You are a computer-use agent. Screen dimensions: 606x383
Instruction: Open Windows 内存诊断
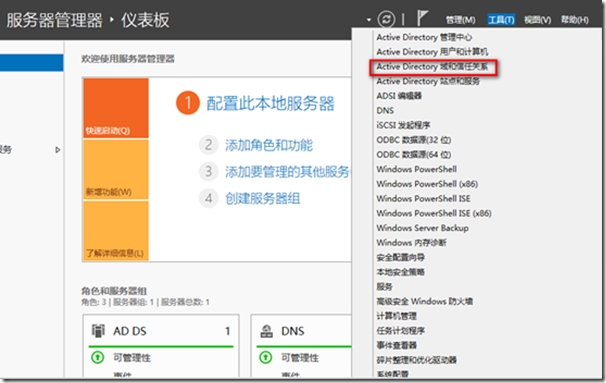click(411, 243)
